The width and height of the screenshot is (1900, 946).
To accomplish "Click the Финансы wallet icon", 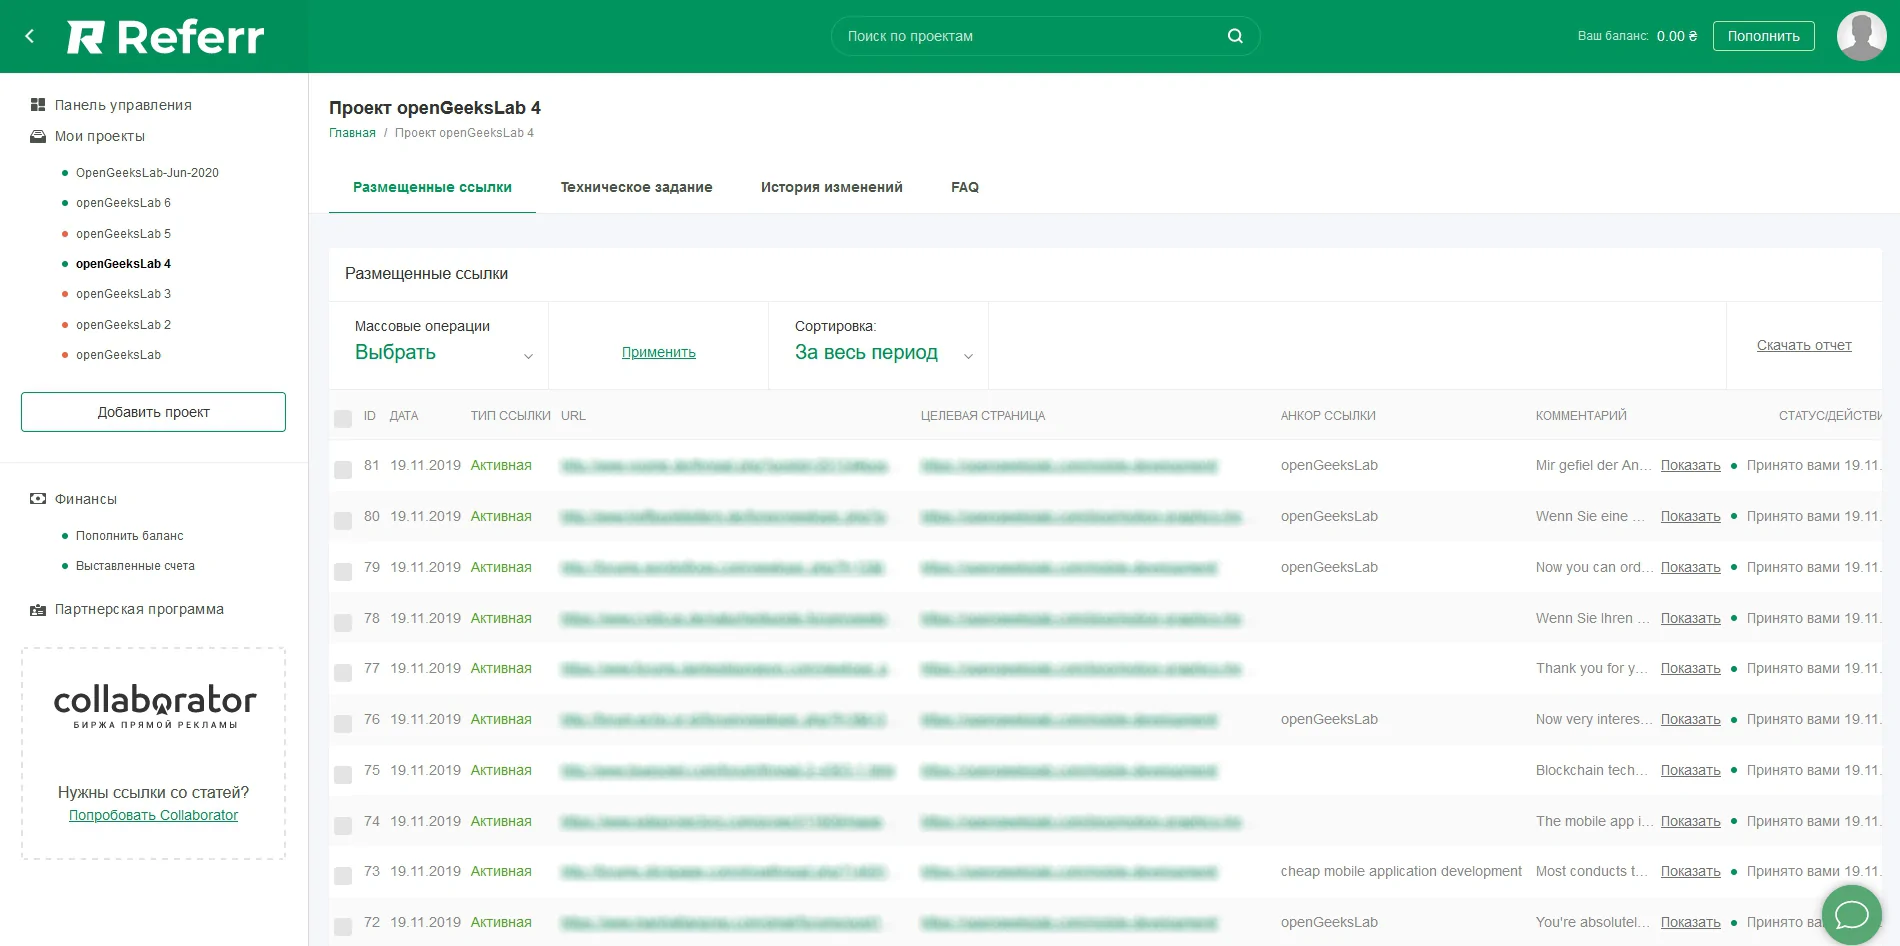I will (x=38, y=499).
